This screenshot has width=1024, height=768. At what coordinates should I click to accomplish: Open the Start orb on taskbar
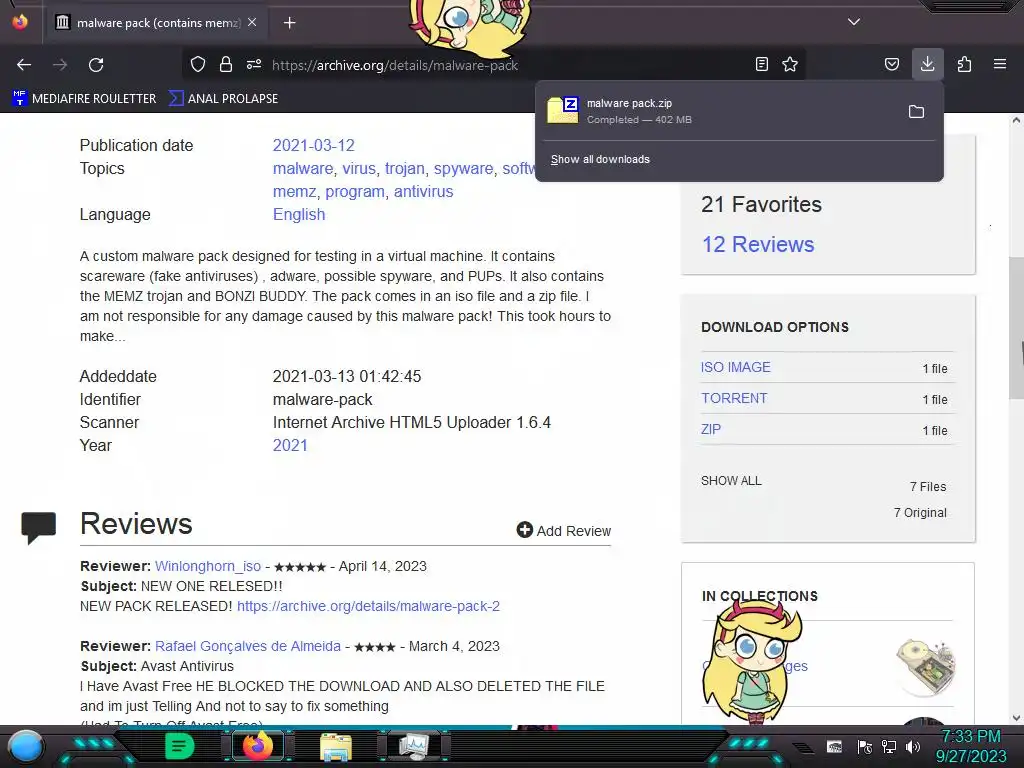[x=26, y=746]
